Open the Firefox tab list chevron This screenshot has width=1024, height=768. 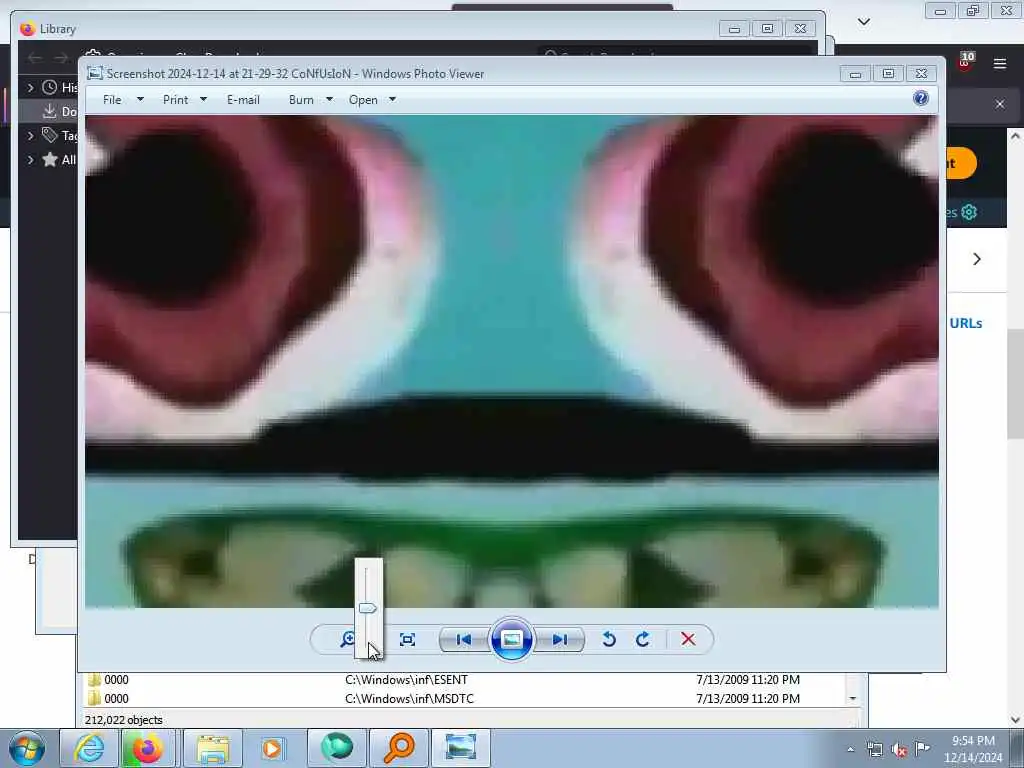(863, 22)
